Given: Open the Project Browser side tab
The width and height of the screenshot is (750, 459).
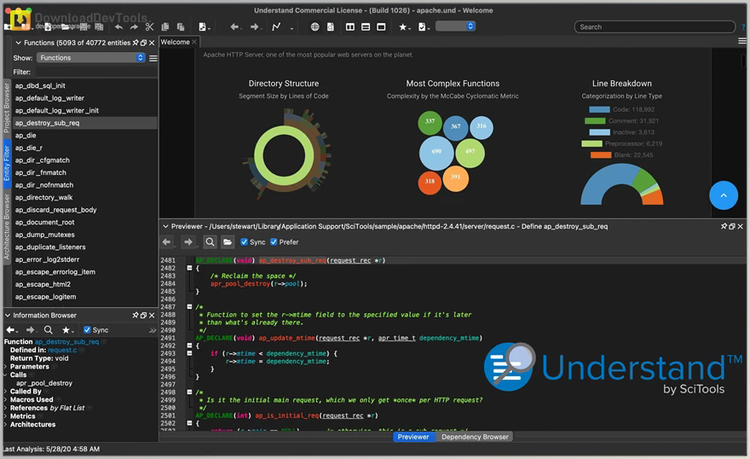Looking at the screenshot, I should click(7, 108).
